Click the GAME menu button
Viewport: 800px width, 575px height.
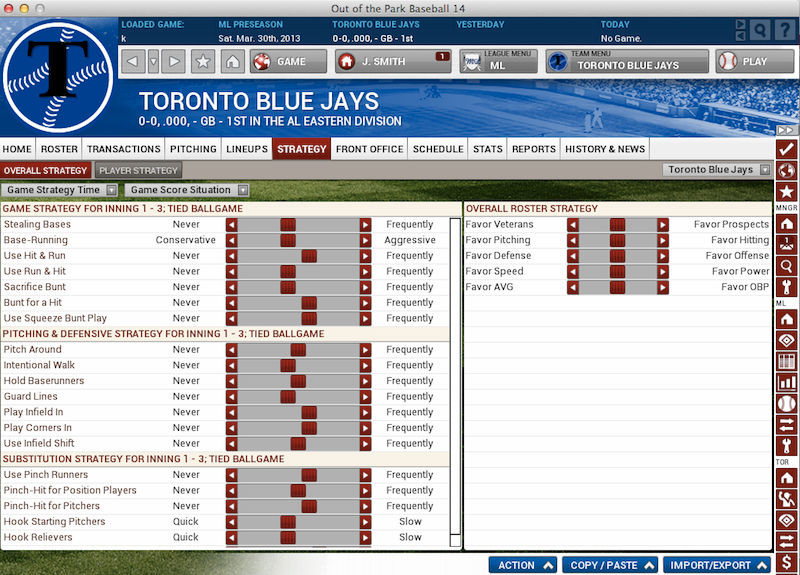288,62
